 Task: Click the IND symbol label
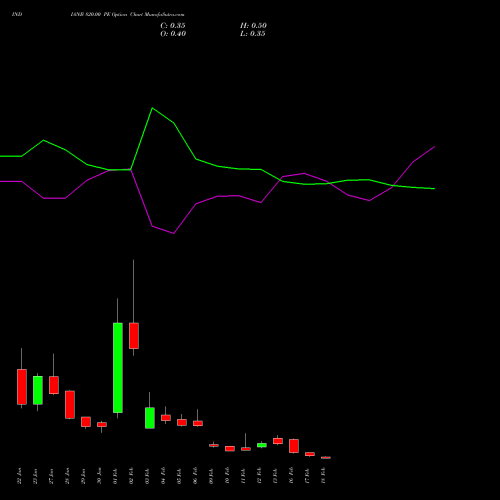pos(17,14)
